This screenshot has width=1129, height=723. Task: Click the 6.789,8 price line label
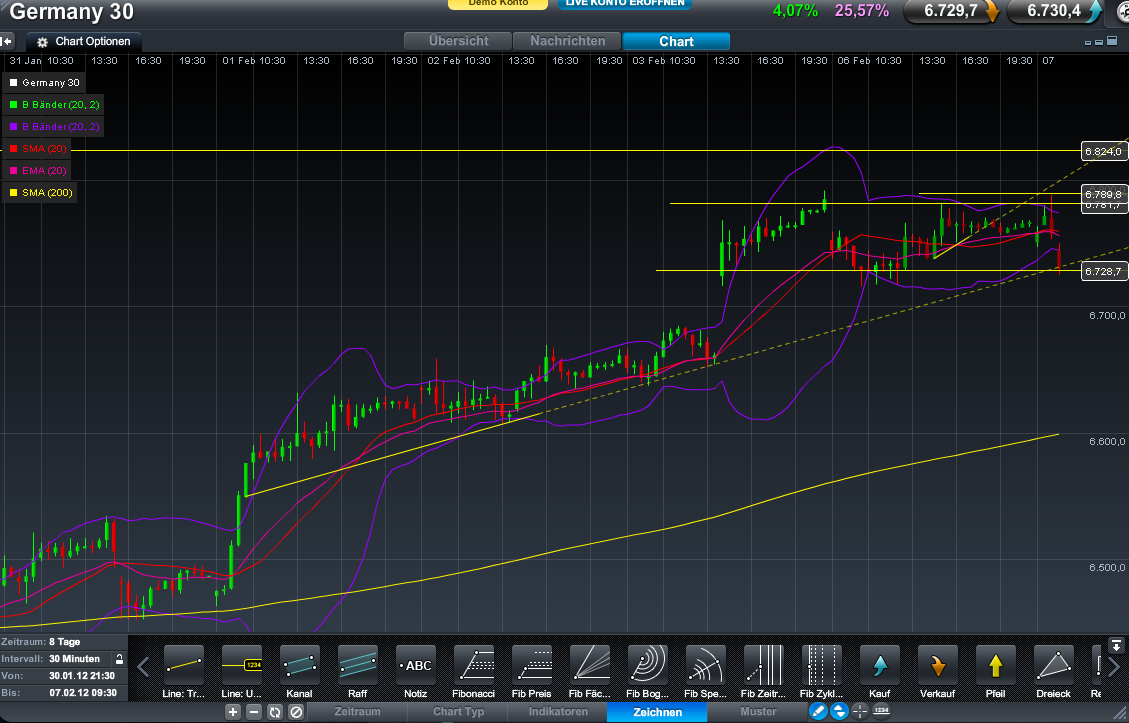(1104, 194)
